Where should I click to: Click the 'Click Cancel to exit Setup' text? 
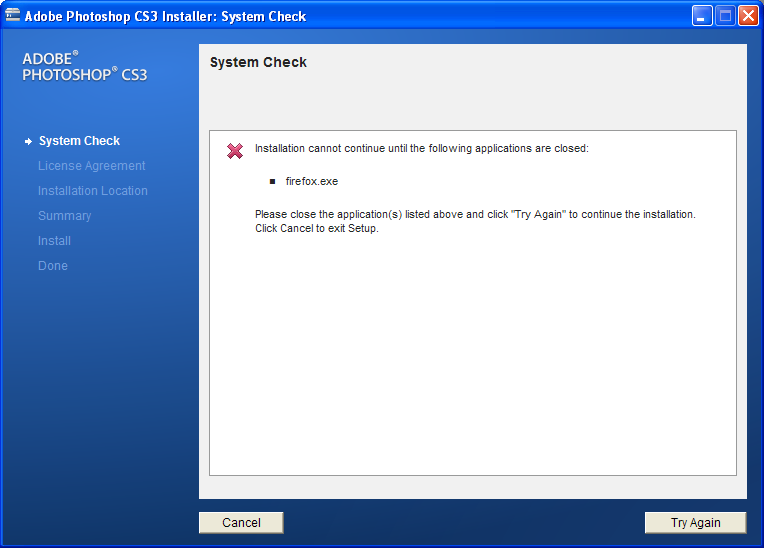(x=317, y=228)
